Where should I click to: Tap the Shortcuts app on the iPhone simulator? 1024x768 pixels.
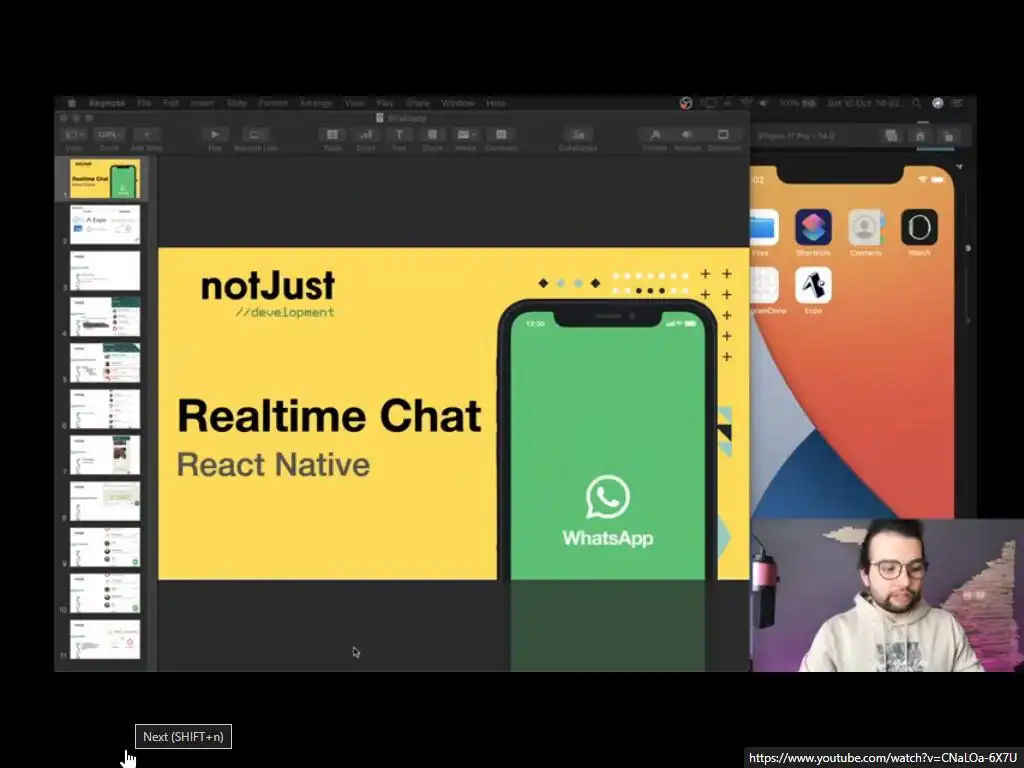tap(813, 227)
